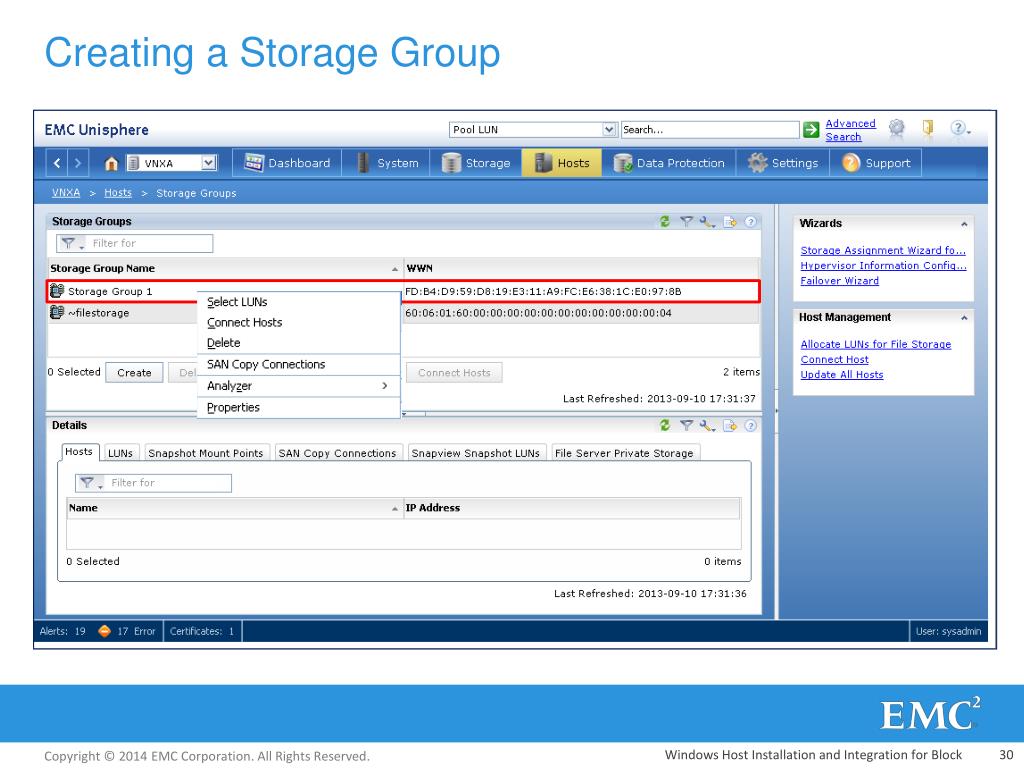Refresh the Details panel

[665, 426]
